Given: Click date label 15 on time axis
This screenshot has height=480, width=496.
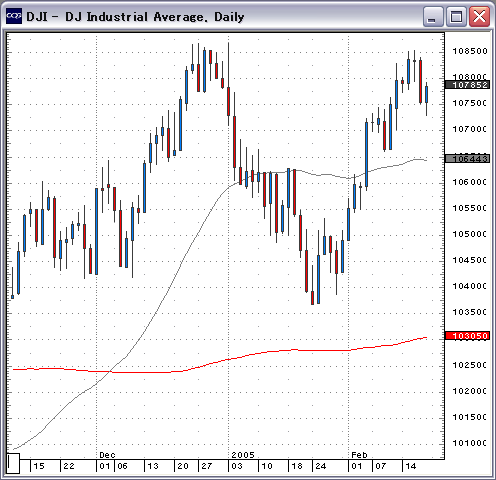Looking at the screenshot, I should [39, 466].
